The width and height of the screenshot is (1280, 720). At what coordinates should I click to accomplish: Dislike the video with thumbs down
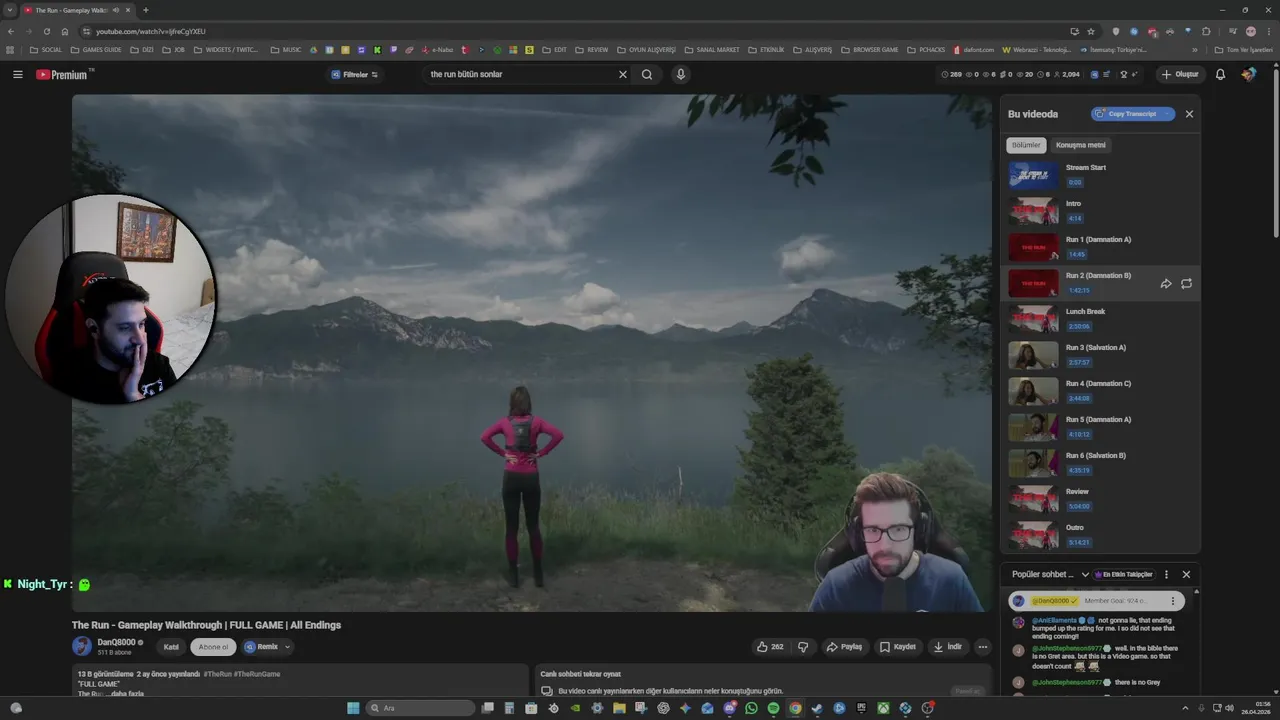803,647
